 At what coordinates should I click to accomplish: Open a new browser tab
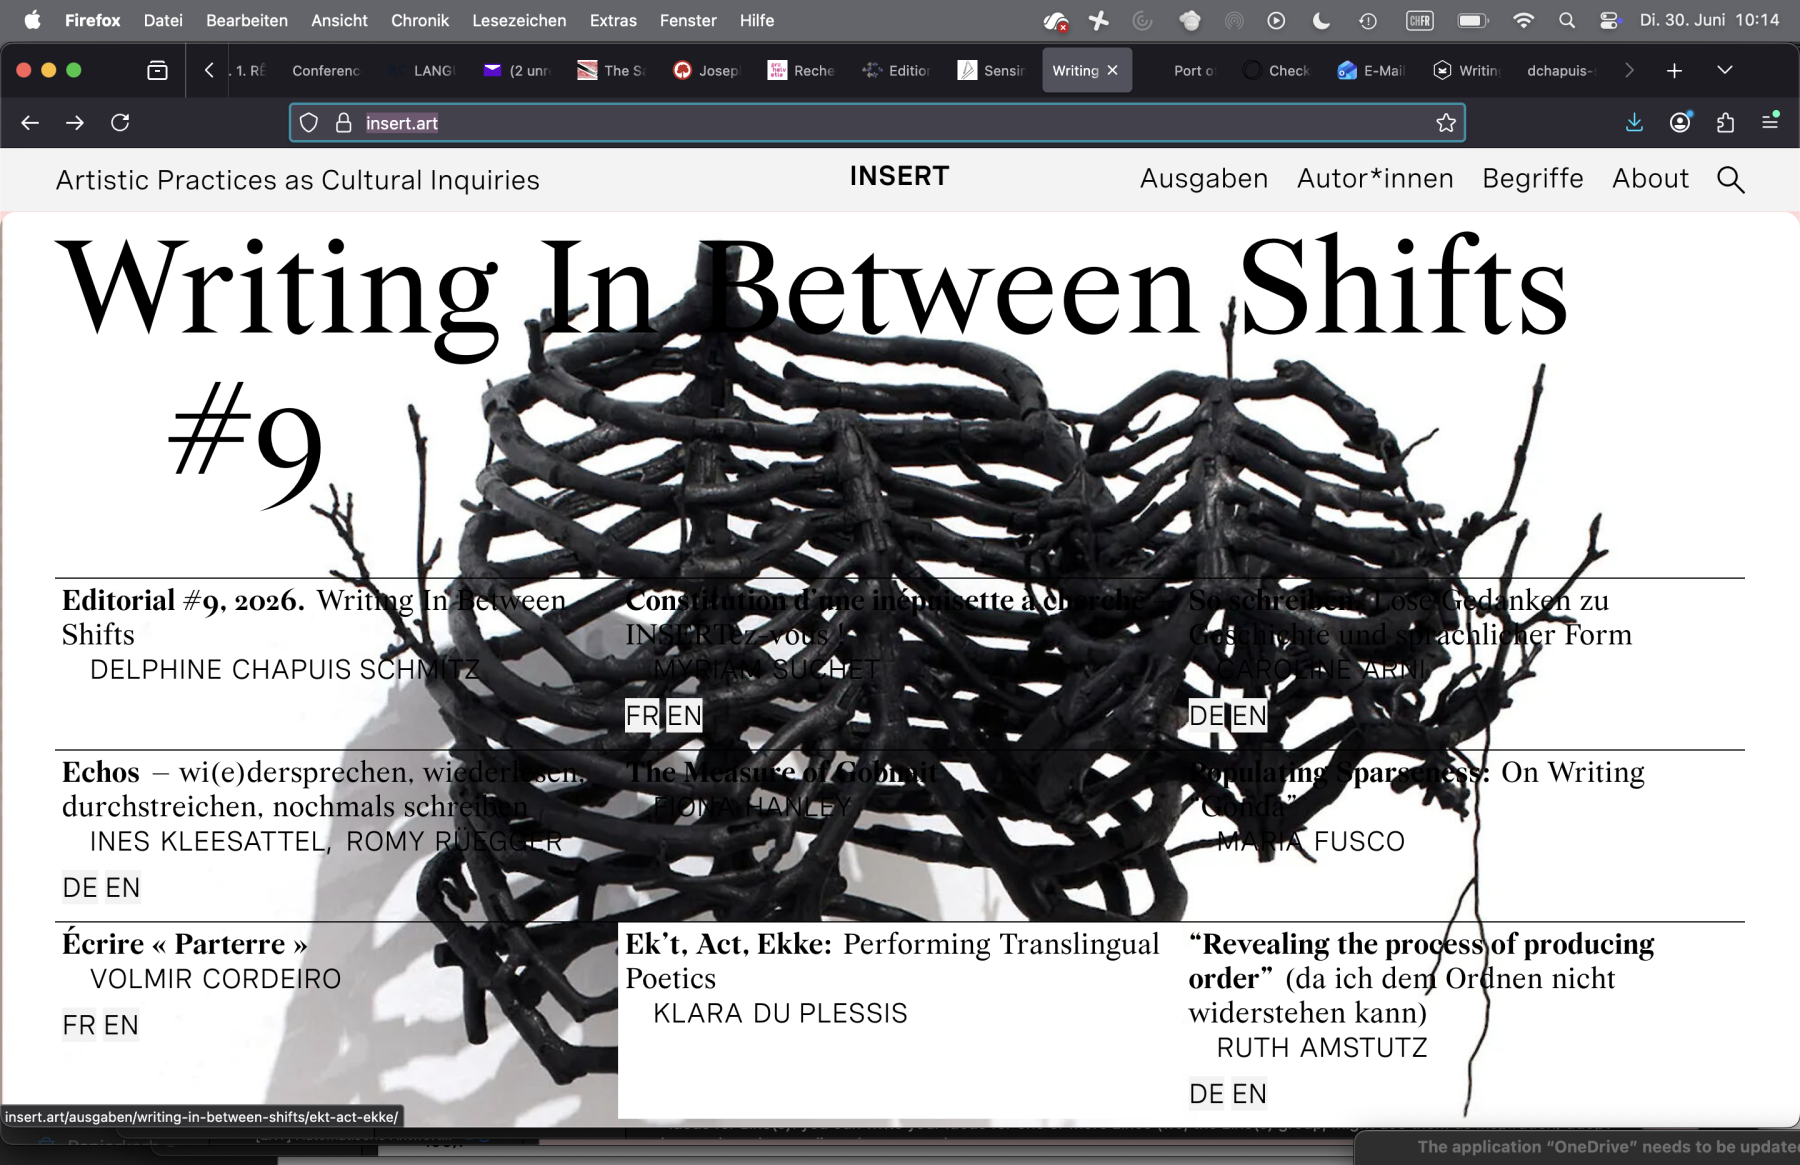(x=1674, y=70)
